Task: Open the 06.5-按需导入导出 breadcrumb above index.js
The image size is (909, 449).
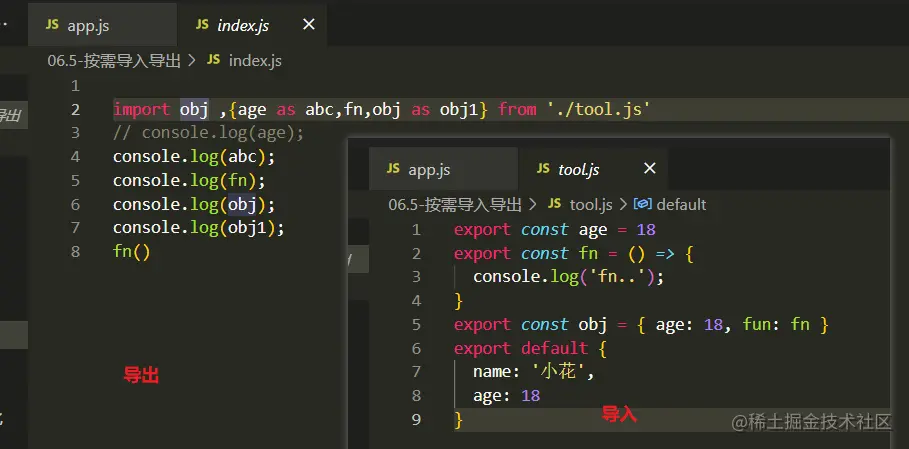Action: tap(114, 61)
